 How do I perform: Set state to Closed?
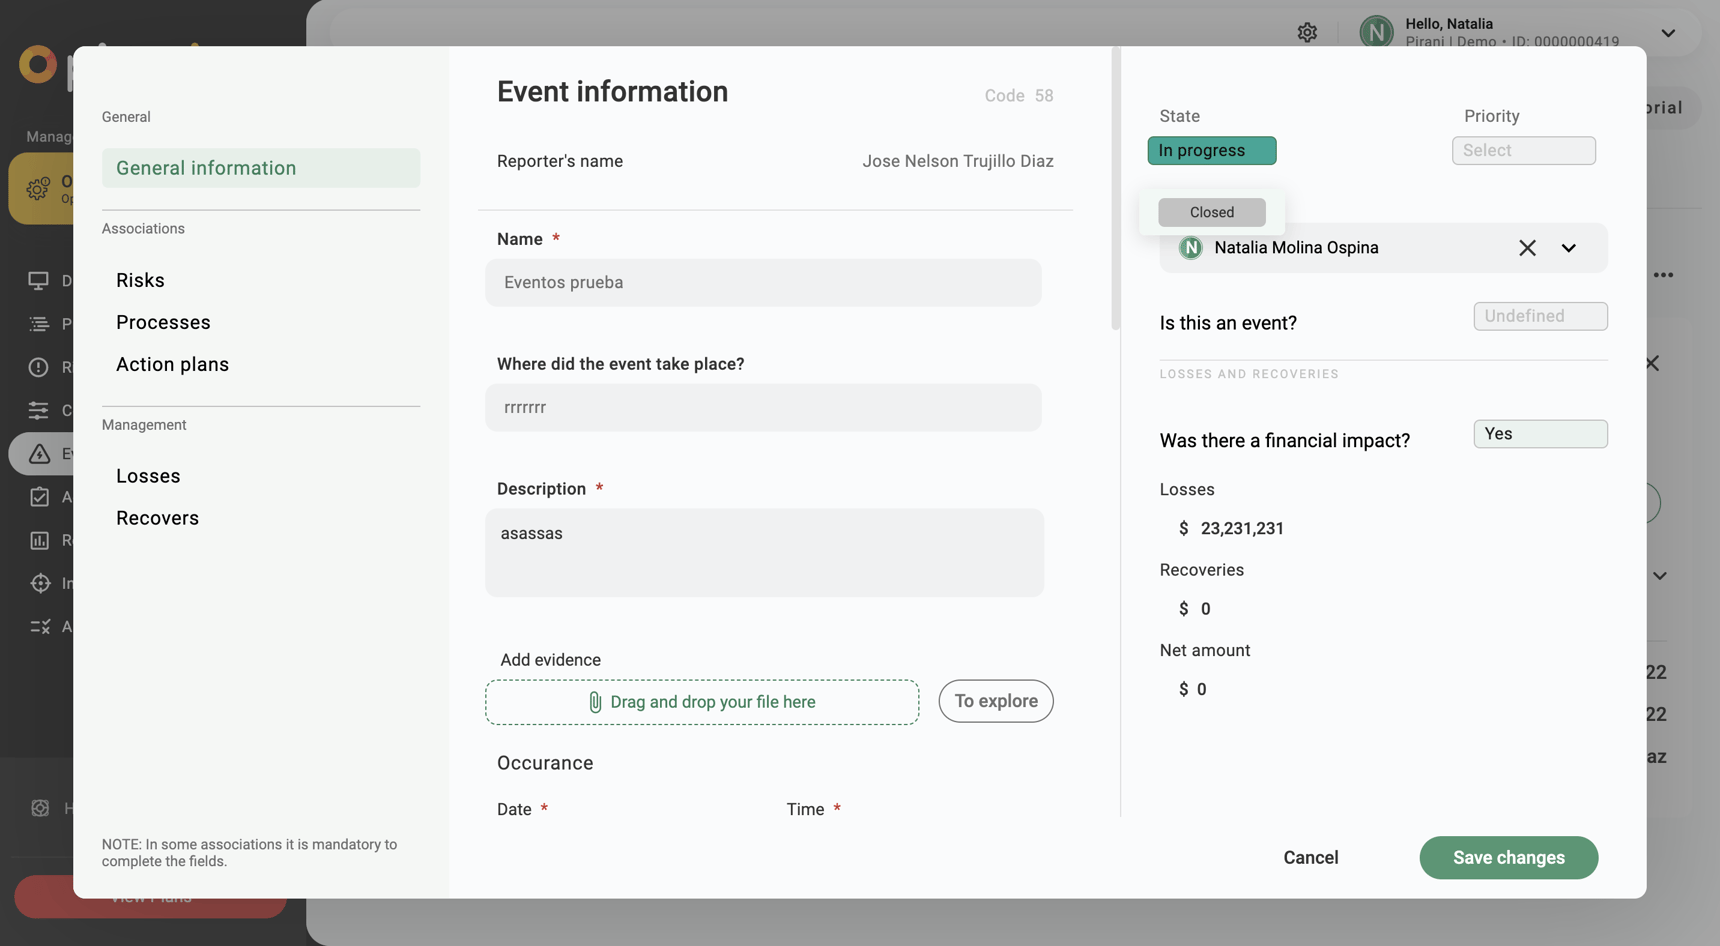point(1211,212)
